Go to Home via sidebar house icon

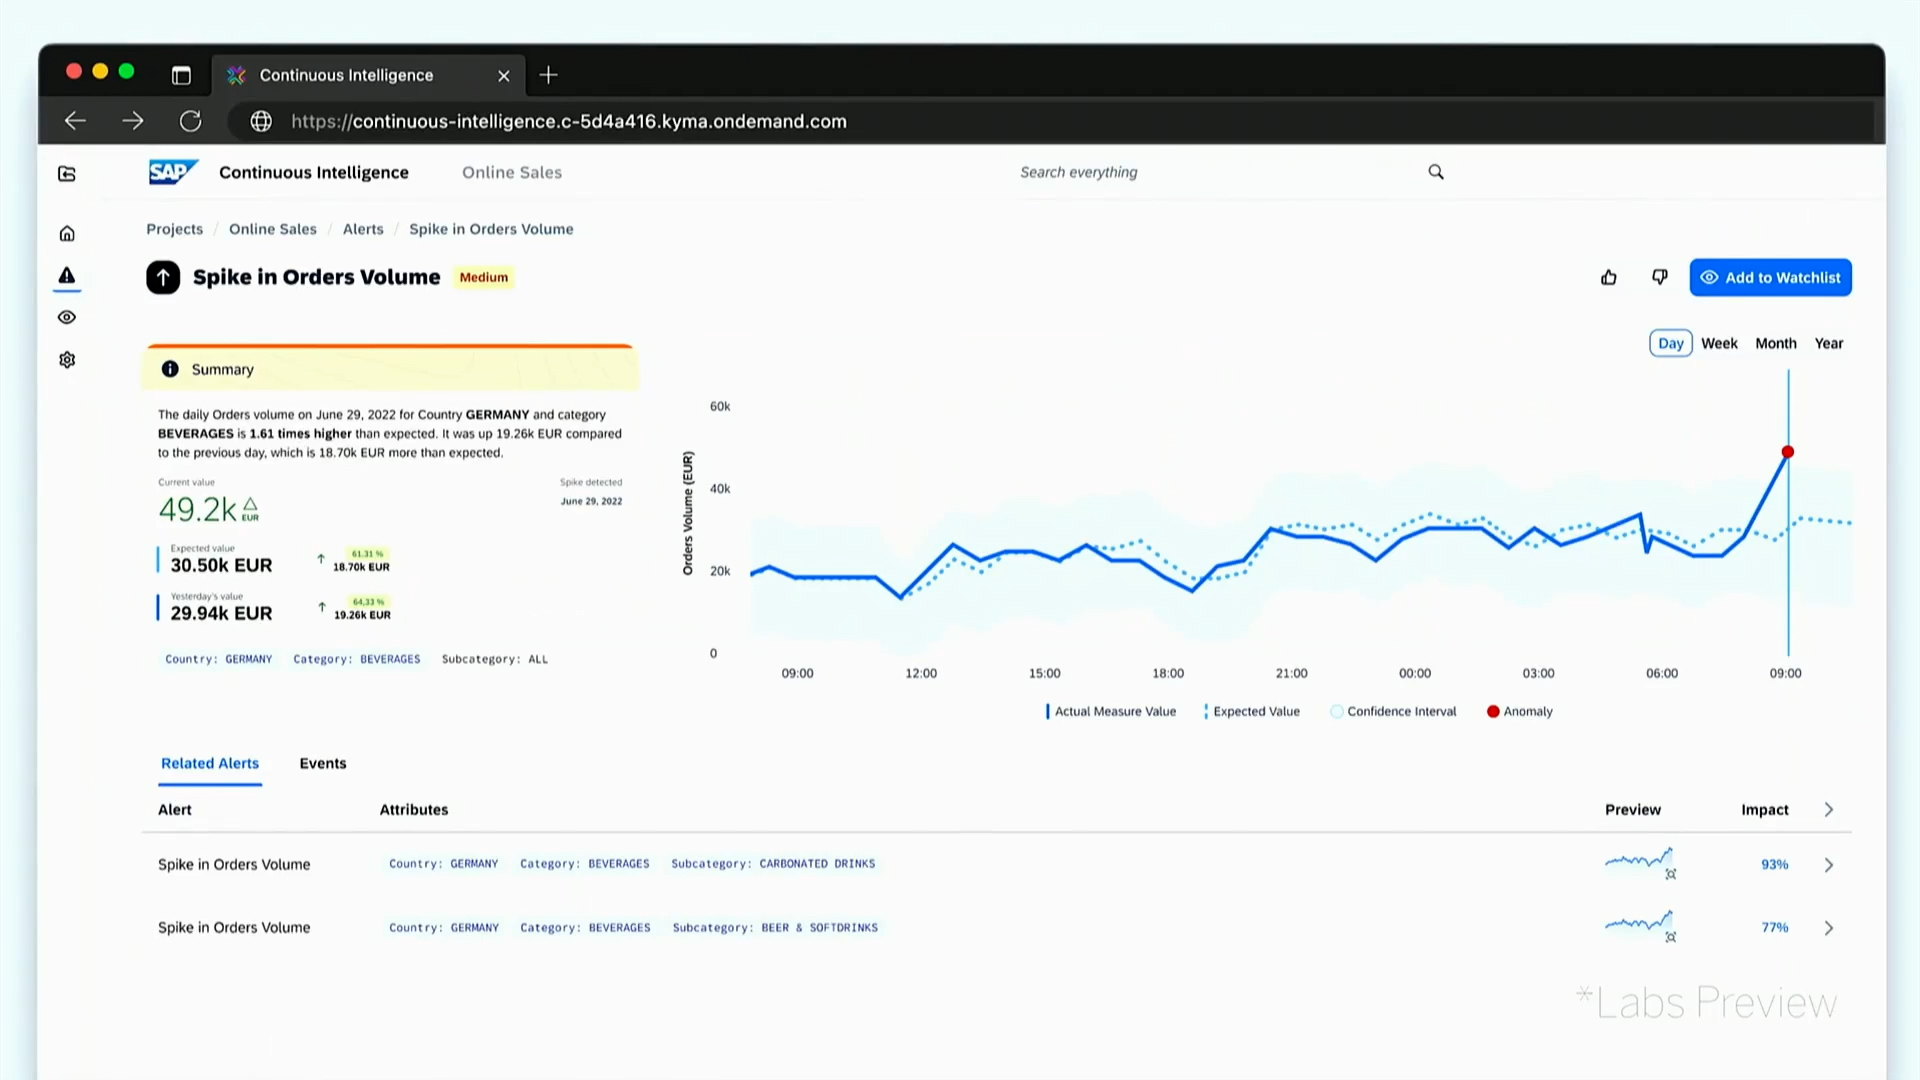point(67,234)
